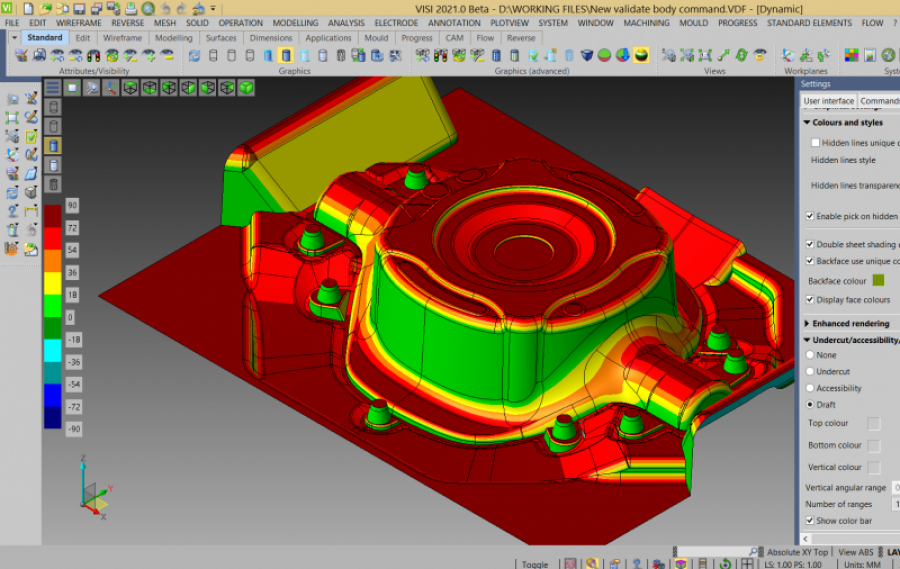Viewport: 900px width, 569px height.
Task: Click the hamburger menu icon in viewport toolbar
Action: tap(52, 88)
